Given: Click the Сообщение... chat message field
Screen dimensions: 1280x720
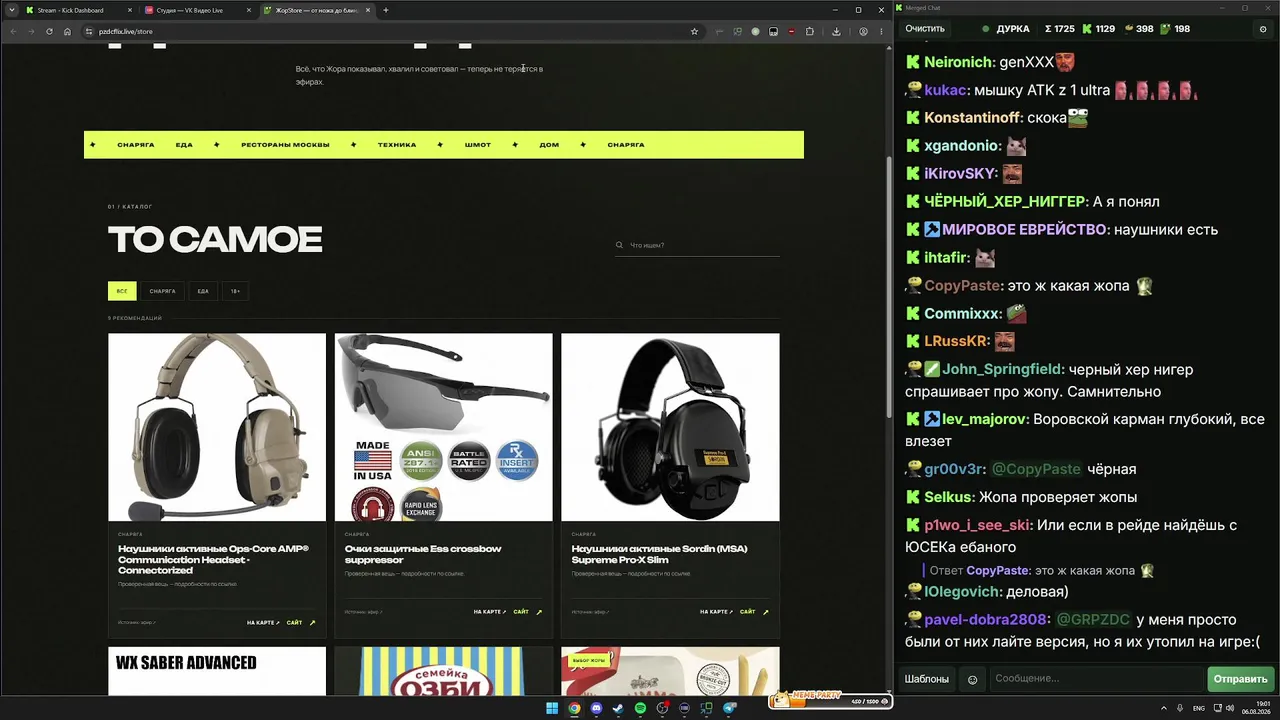Looking at the screenshot, I should [1097, 679].
